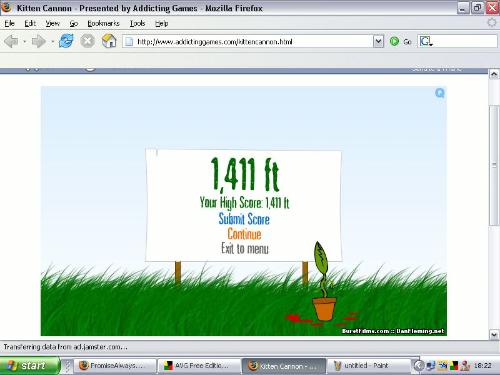Viewport: 500px width, 375px height.
Task: Open the Bookmarks menu
Action: (103, 23)
